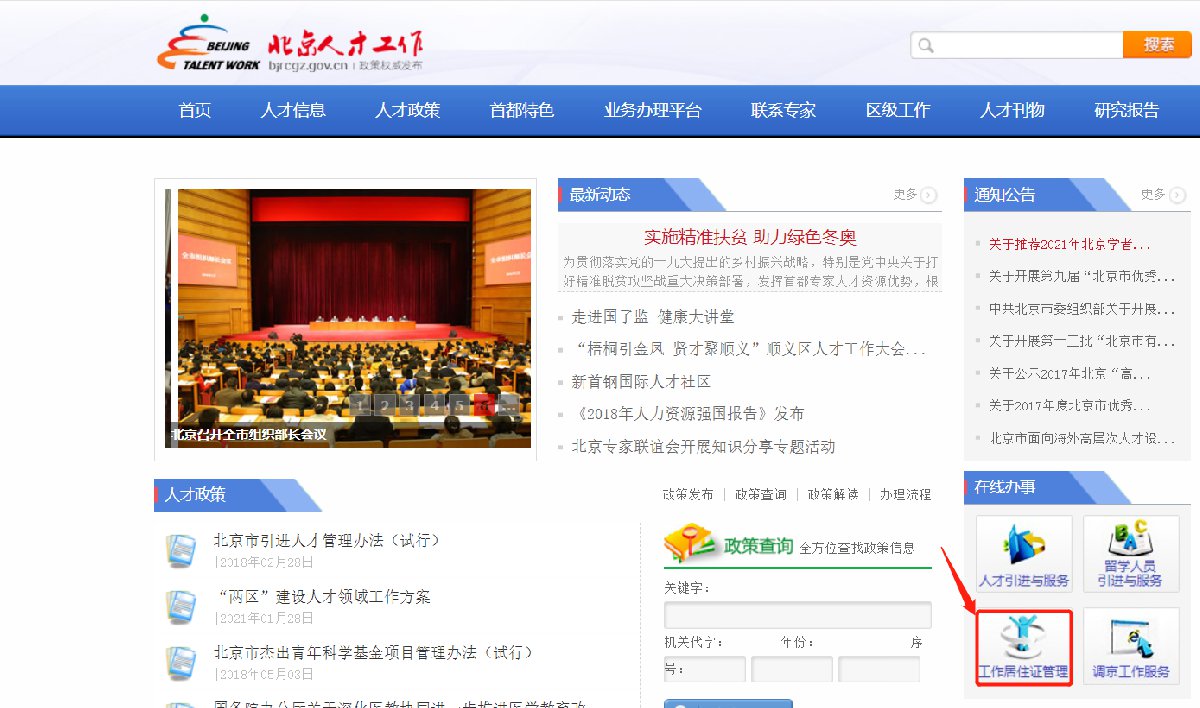Click document icon beside “两区”建设人才领域工作方案
Screen dimensions: 1200x708
181,606
